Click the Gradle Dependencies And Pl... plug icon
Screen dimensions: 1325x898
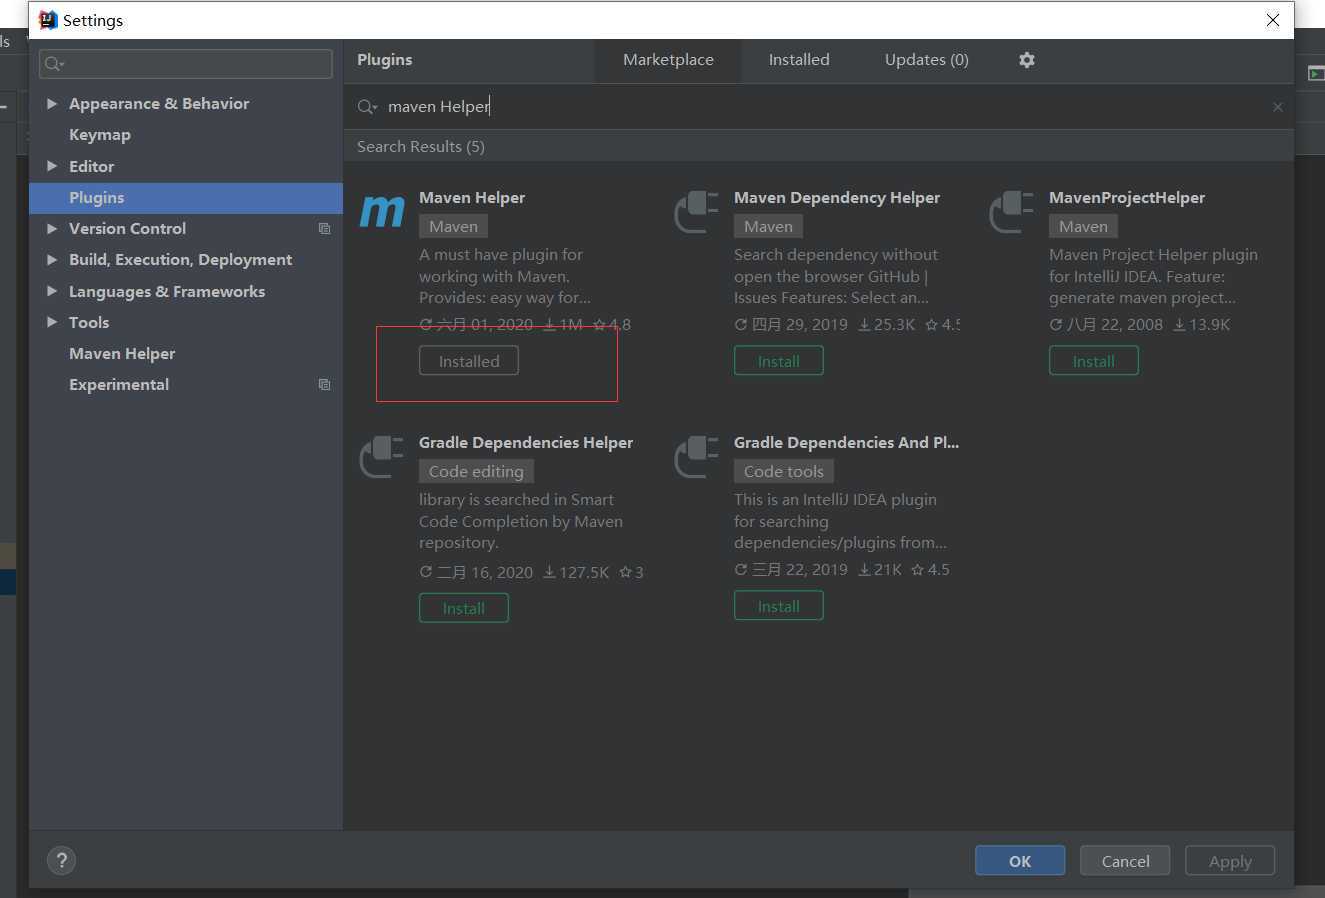pos(697,456)
